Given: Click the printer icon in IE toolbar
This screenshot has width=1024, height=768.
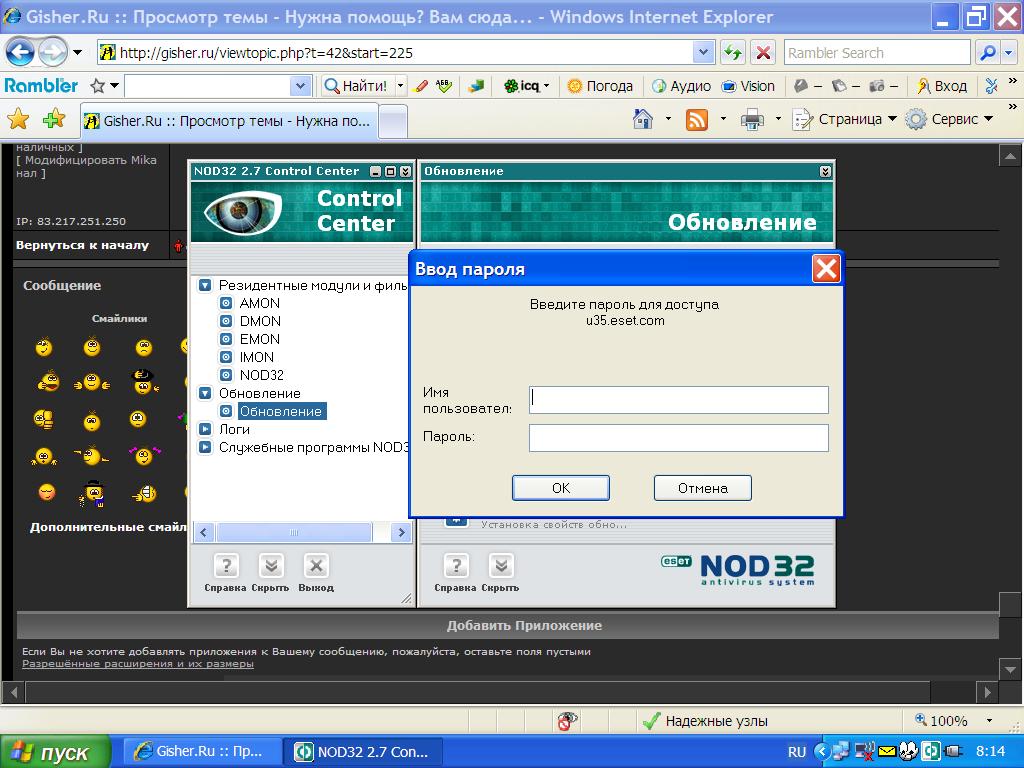Looking at the screenshot, I should click(x=752, y=119).
